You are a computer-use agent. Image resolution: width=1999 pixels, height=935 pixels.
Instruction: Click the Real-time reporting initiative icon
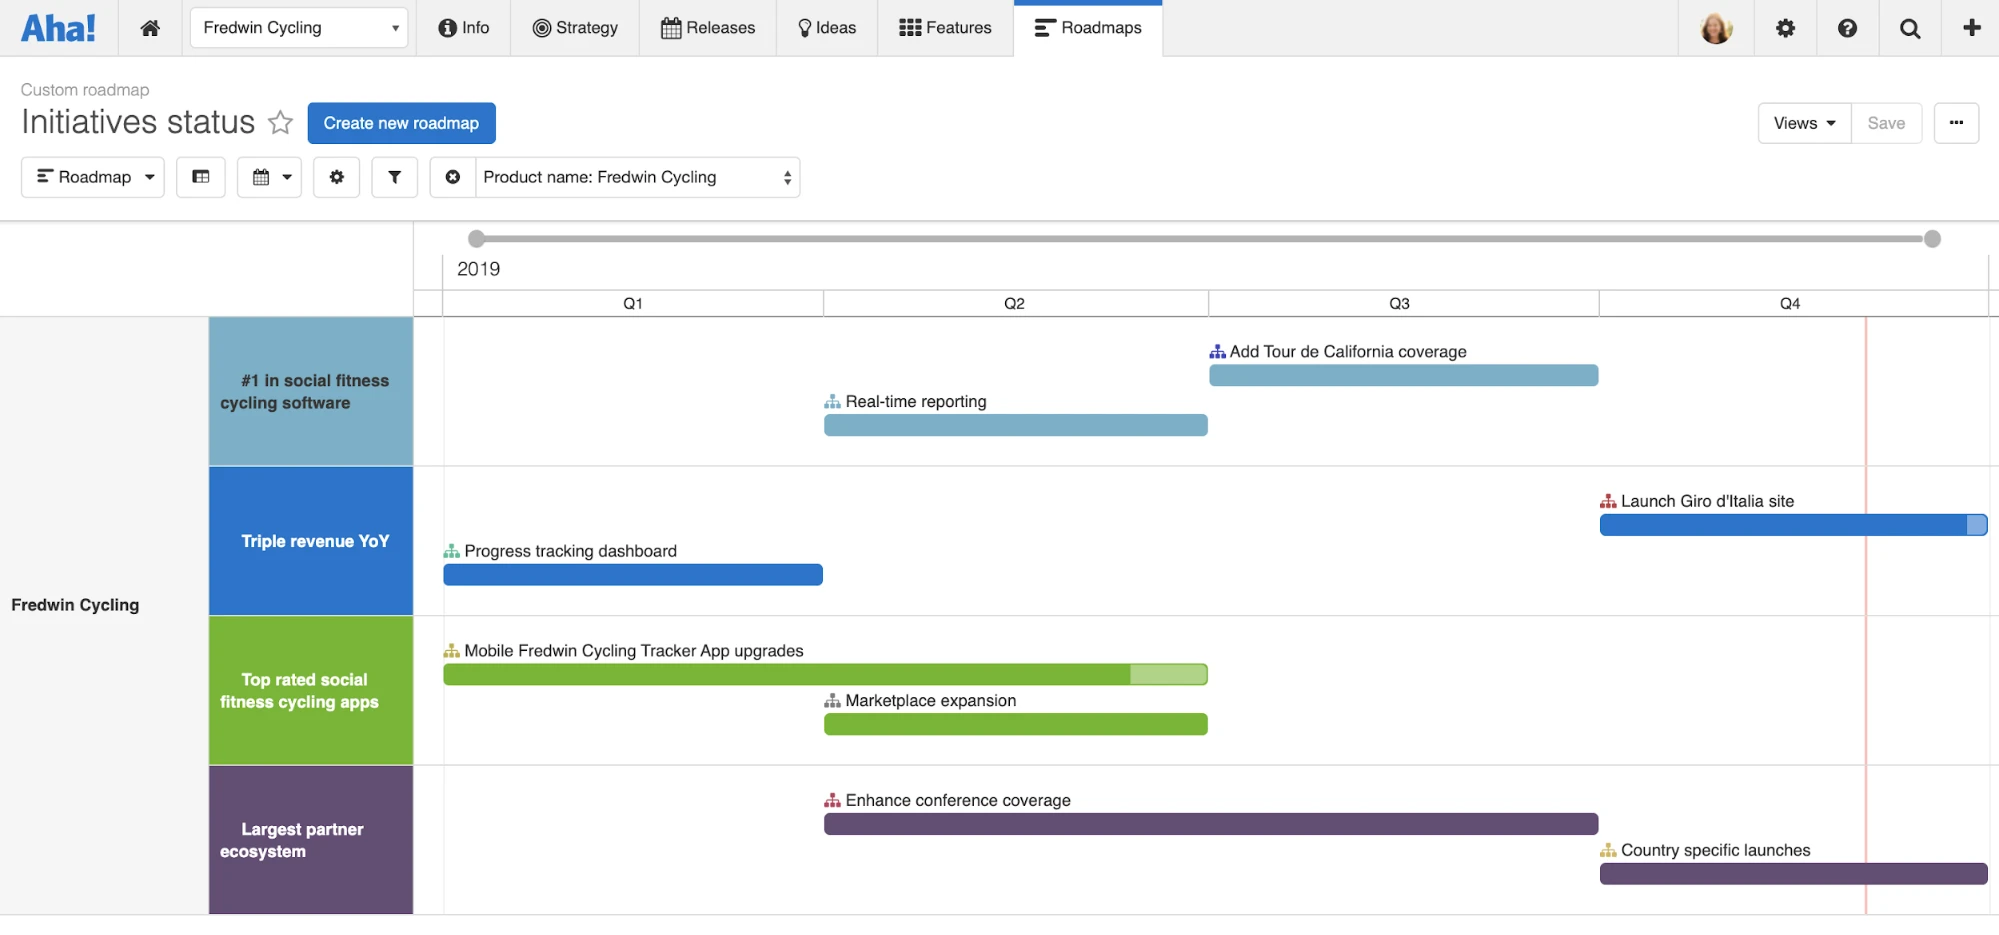point(832,402)
